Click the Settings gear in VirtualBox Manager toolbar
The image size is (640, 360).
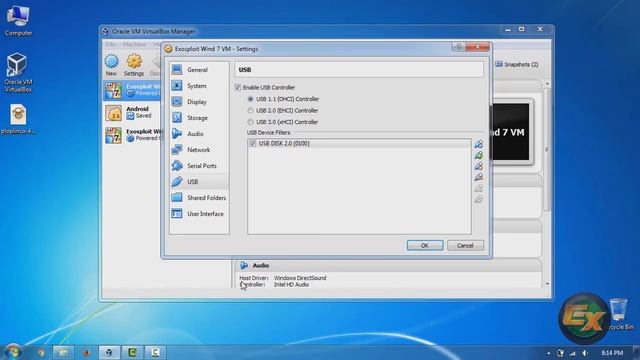(134, 65)
